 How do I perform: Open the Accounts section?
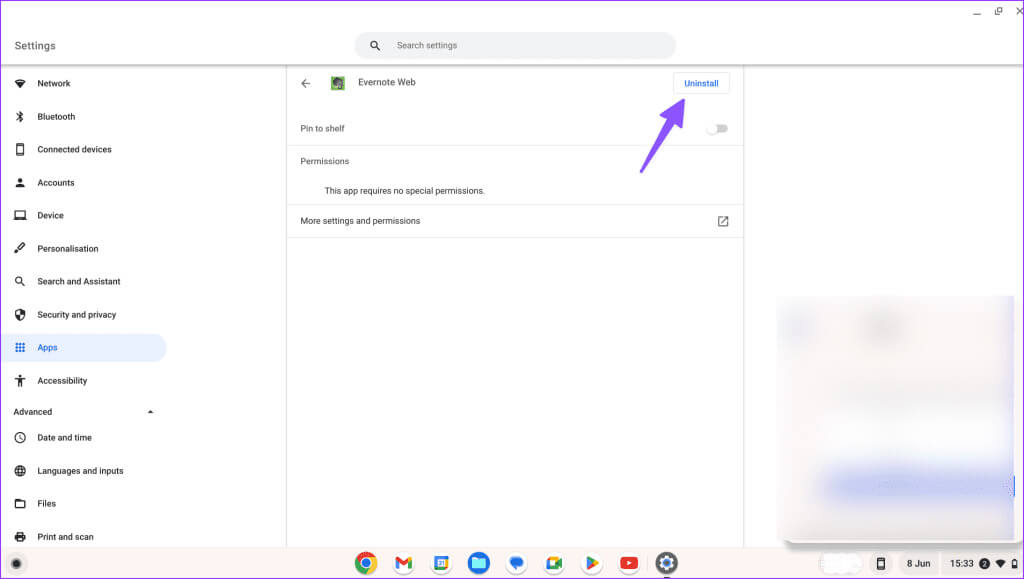click(x=56, y=183)
